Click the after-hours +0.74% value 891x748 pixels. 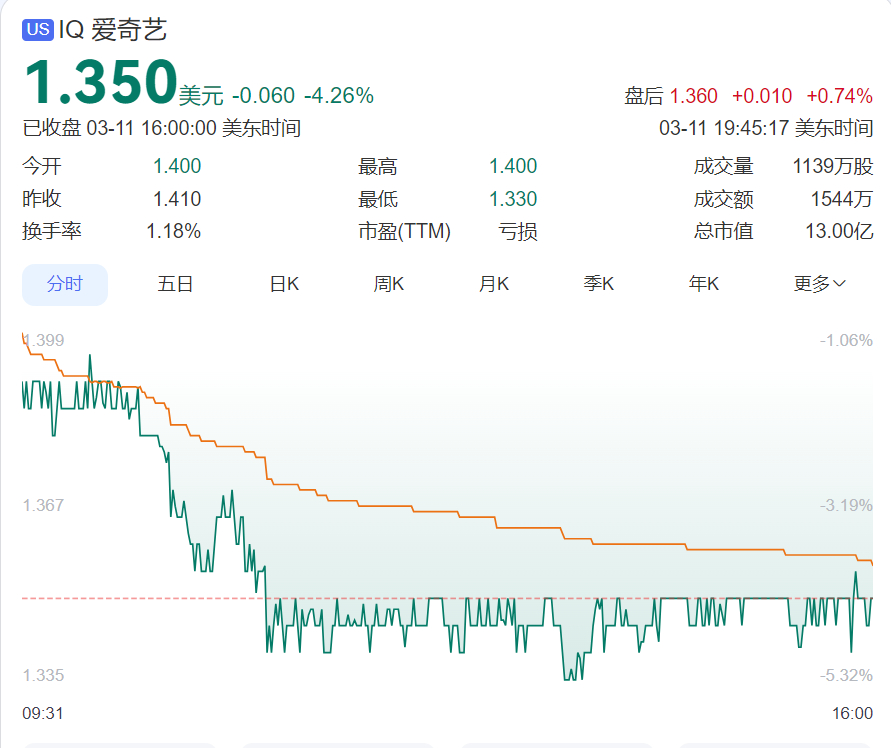click(840, 96)
